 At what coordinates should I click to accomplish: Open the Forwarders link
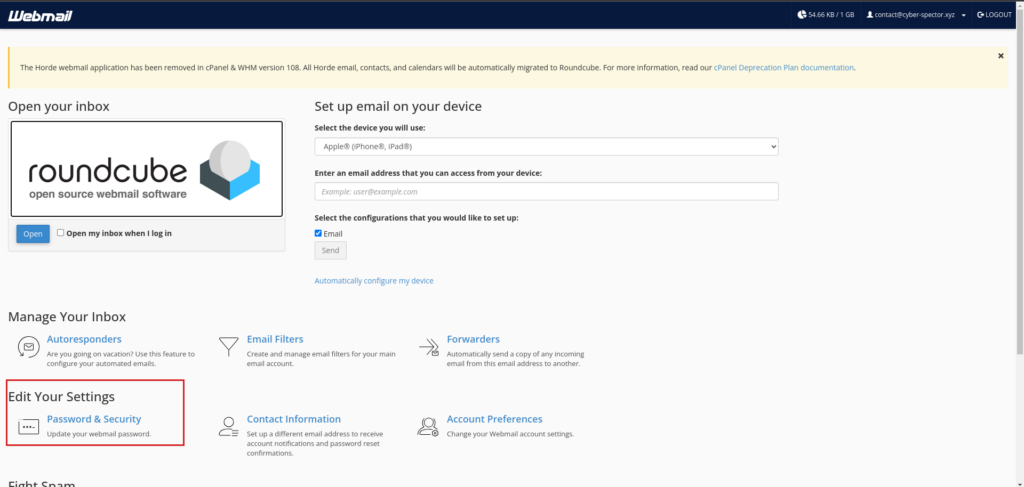tap(473, 339)
